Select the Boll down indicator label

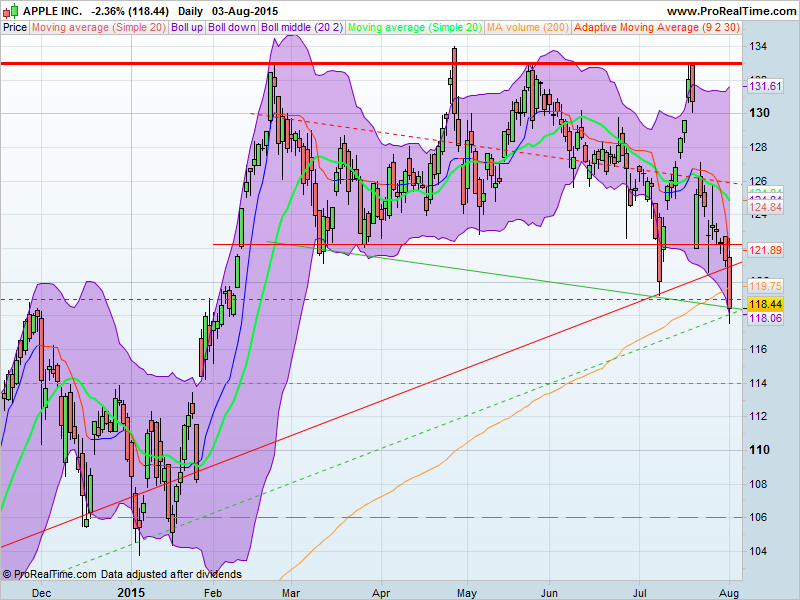click(232, 28)
